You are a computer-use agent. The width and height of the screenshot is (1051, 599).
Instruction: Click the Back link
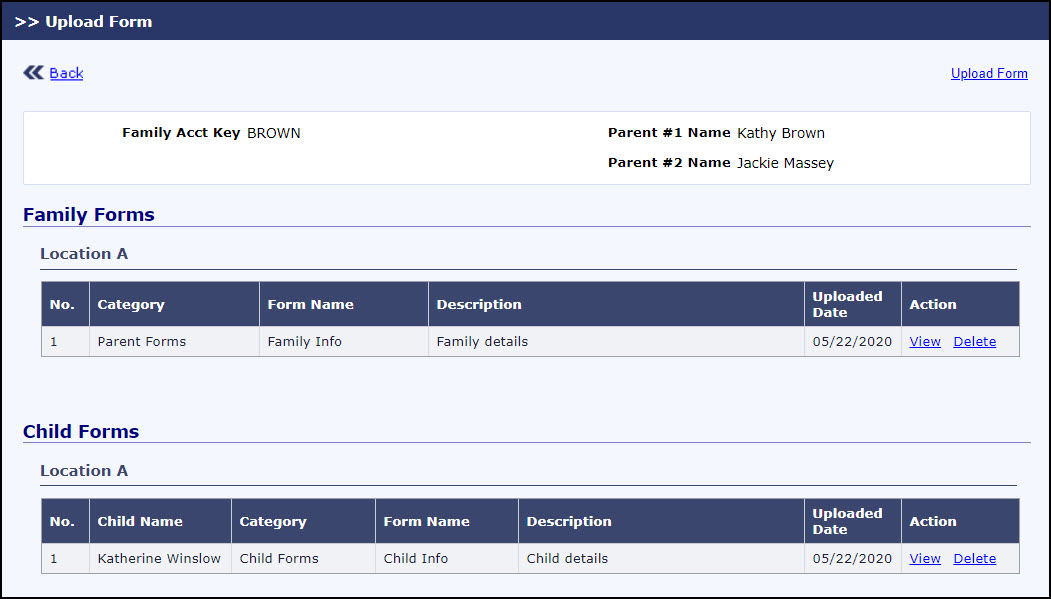66,73
